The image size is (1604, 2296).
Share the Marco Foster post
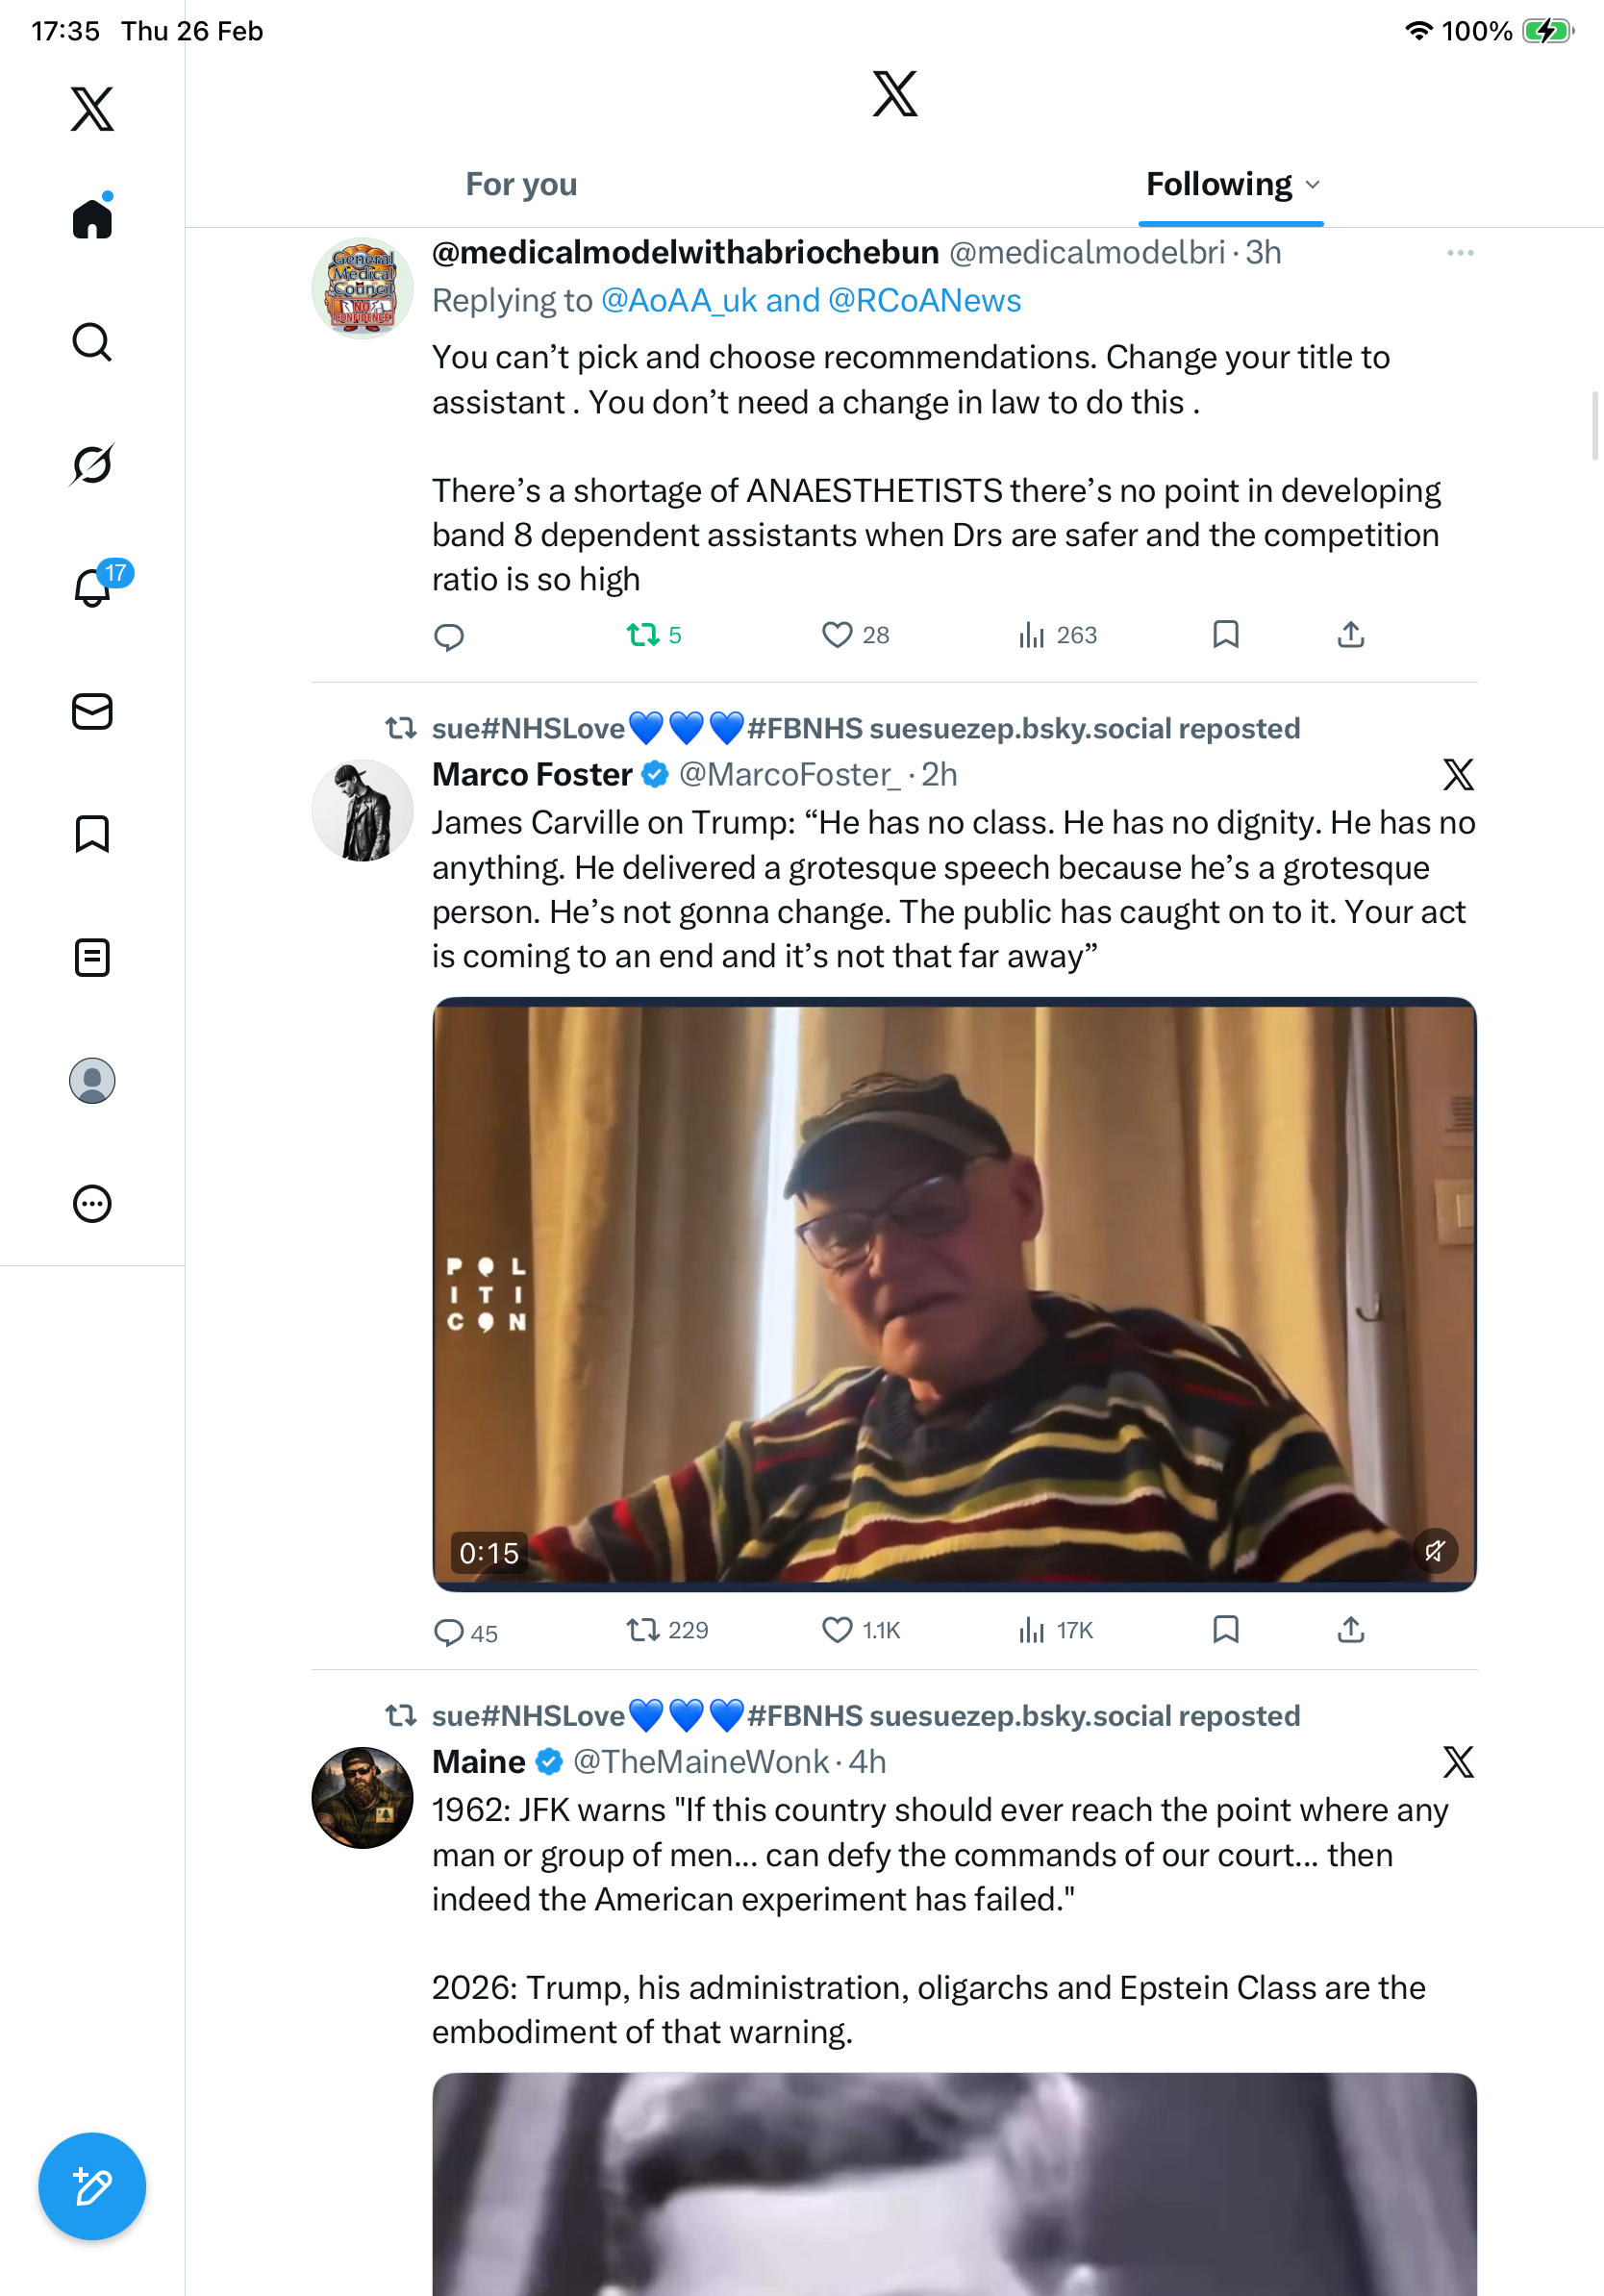(1350, 1630)
